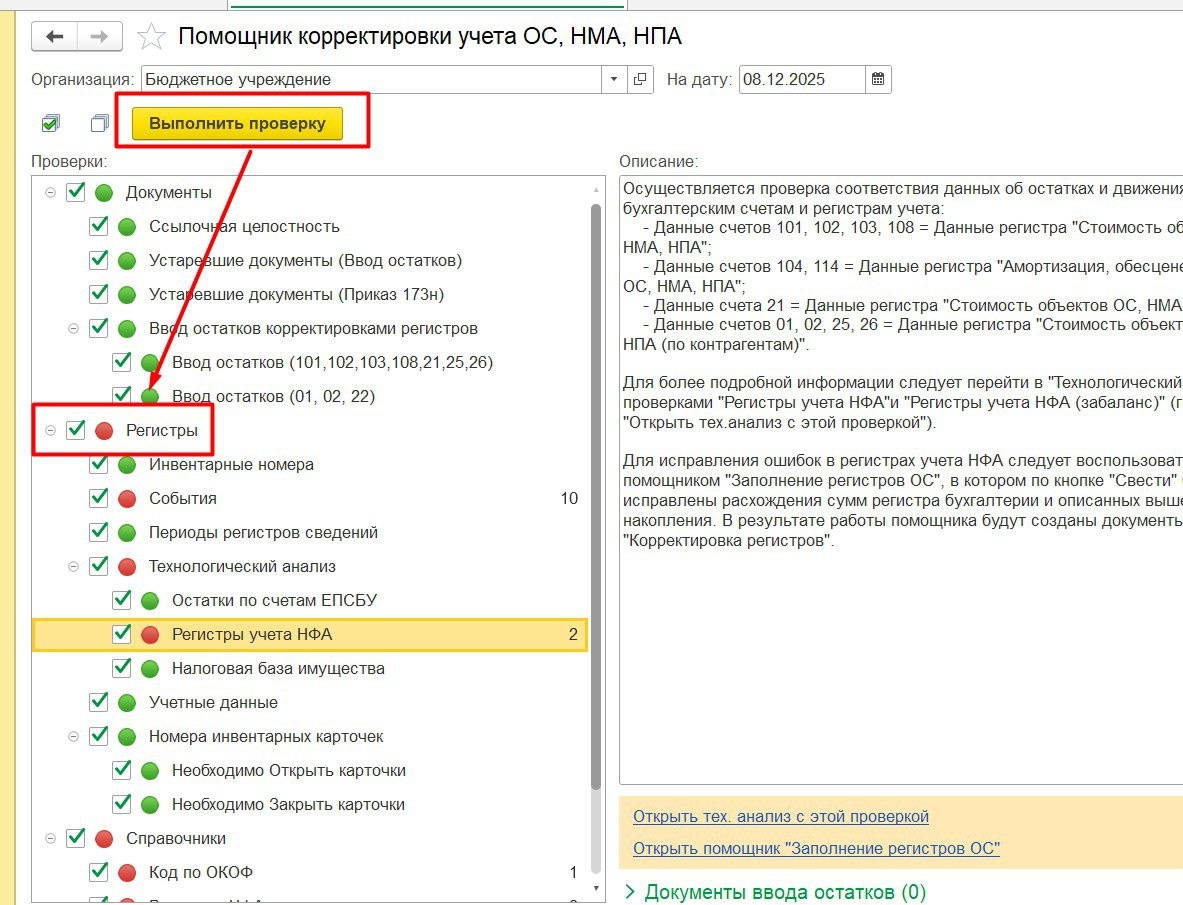Go forward with the right arrow button
Screen dimensions: 1183x905
99,36
